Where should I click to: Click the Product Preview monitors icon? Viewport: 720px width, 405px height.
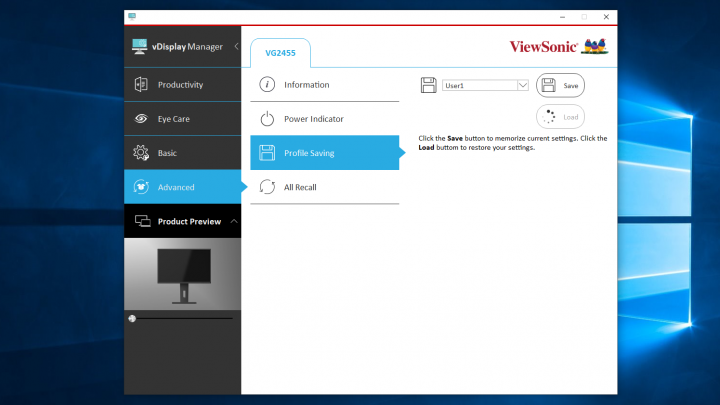[x=142, y=221]
